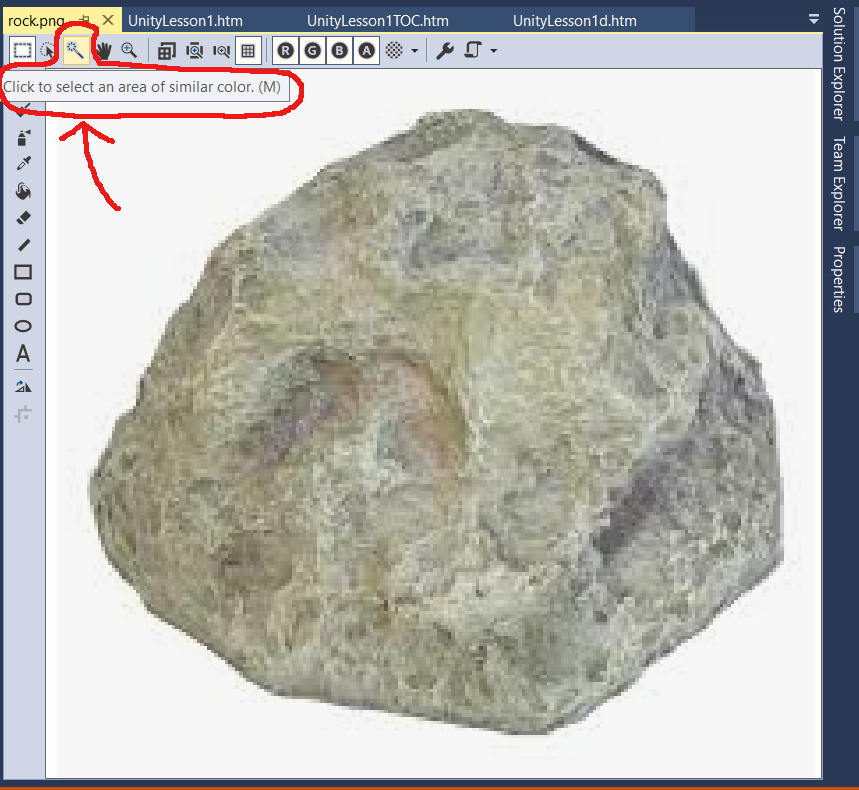Select the rectangular Selection tool
Image resolution: width=859 pixels, height=790 pixels.
coord(22,50)
